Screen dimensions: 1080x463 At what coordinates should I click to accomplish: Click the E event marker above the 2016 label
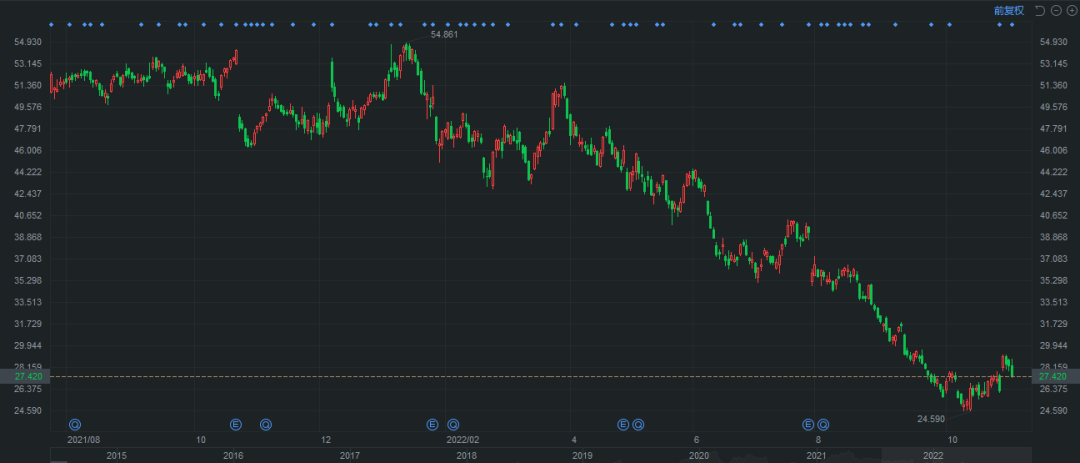236,424
